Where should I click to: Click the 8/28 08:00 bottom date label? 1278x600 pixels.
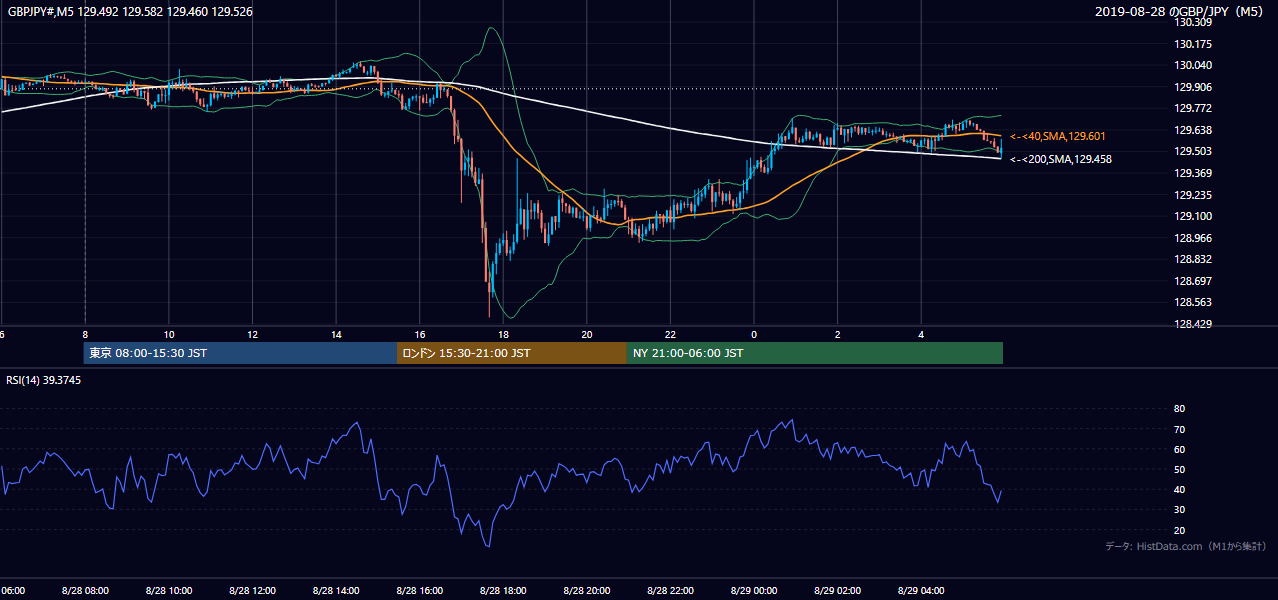point(85,590)
